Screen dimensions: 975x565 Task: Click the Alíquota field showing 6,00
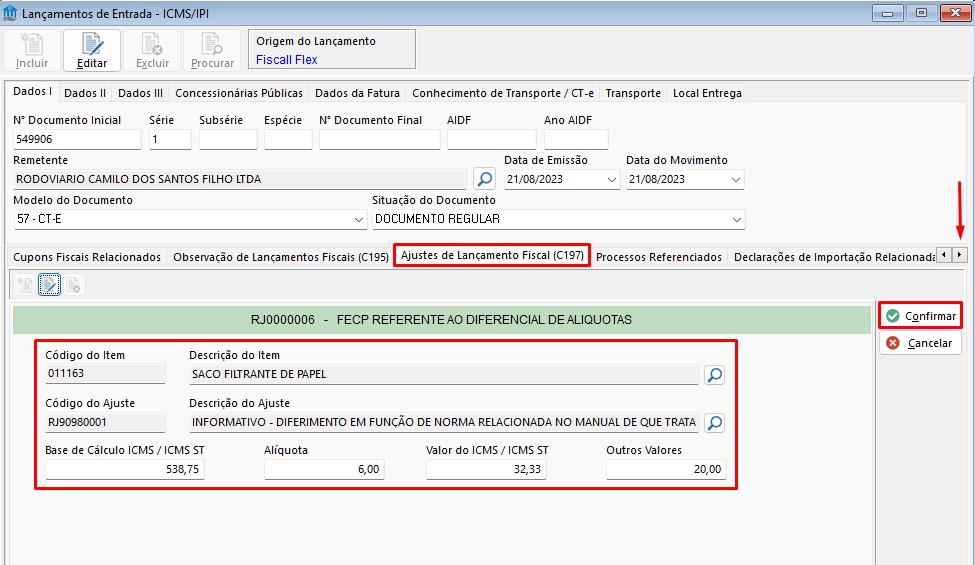[324, 469]
